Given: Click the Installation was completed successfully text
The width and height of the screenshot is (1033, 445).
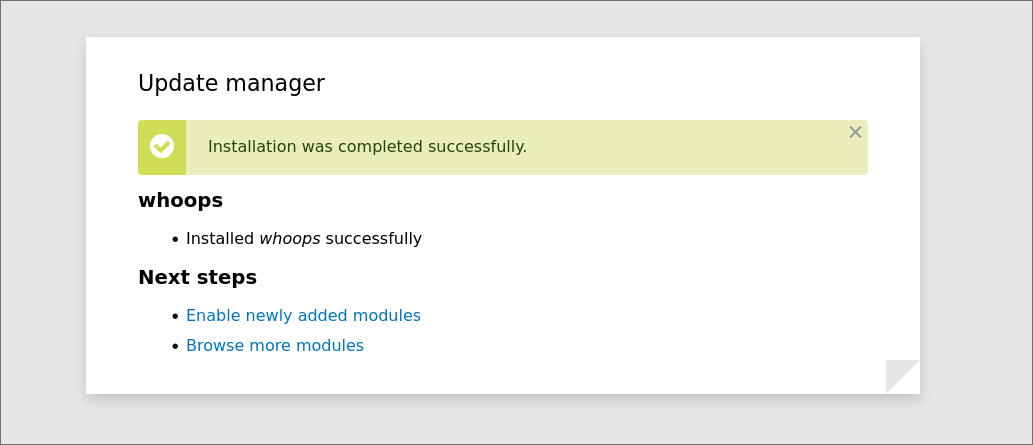Looking at the screenshot, I should pos(367,147).
